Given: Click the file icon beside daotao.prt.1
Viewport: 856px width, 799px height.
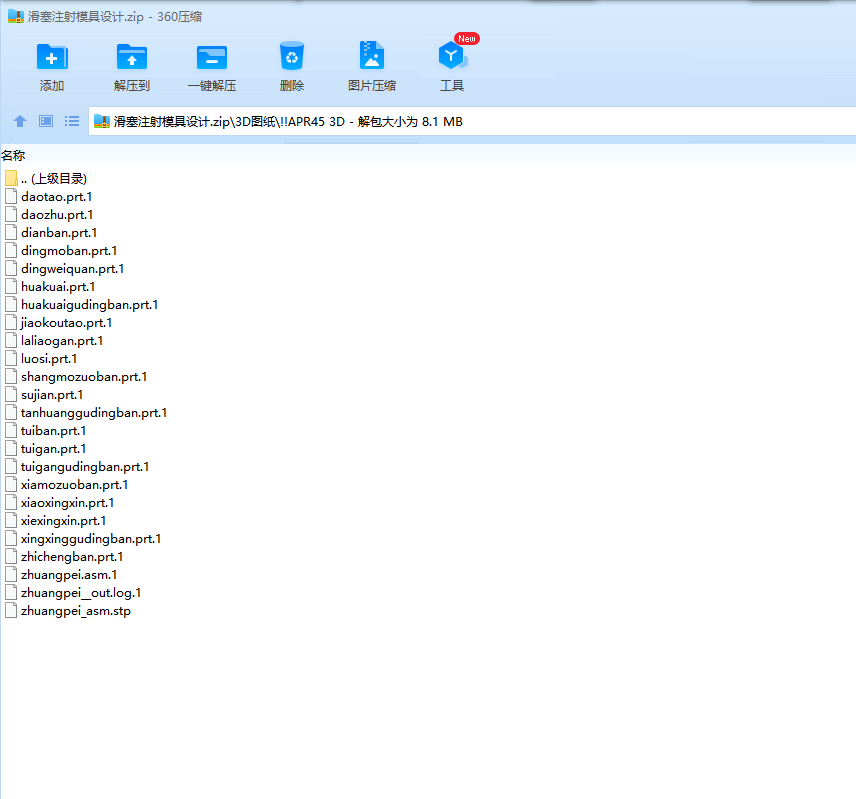Looking at the screenshot, I should click(x=11, y=196).
